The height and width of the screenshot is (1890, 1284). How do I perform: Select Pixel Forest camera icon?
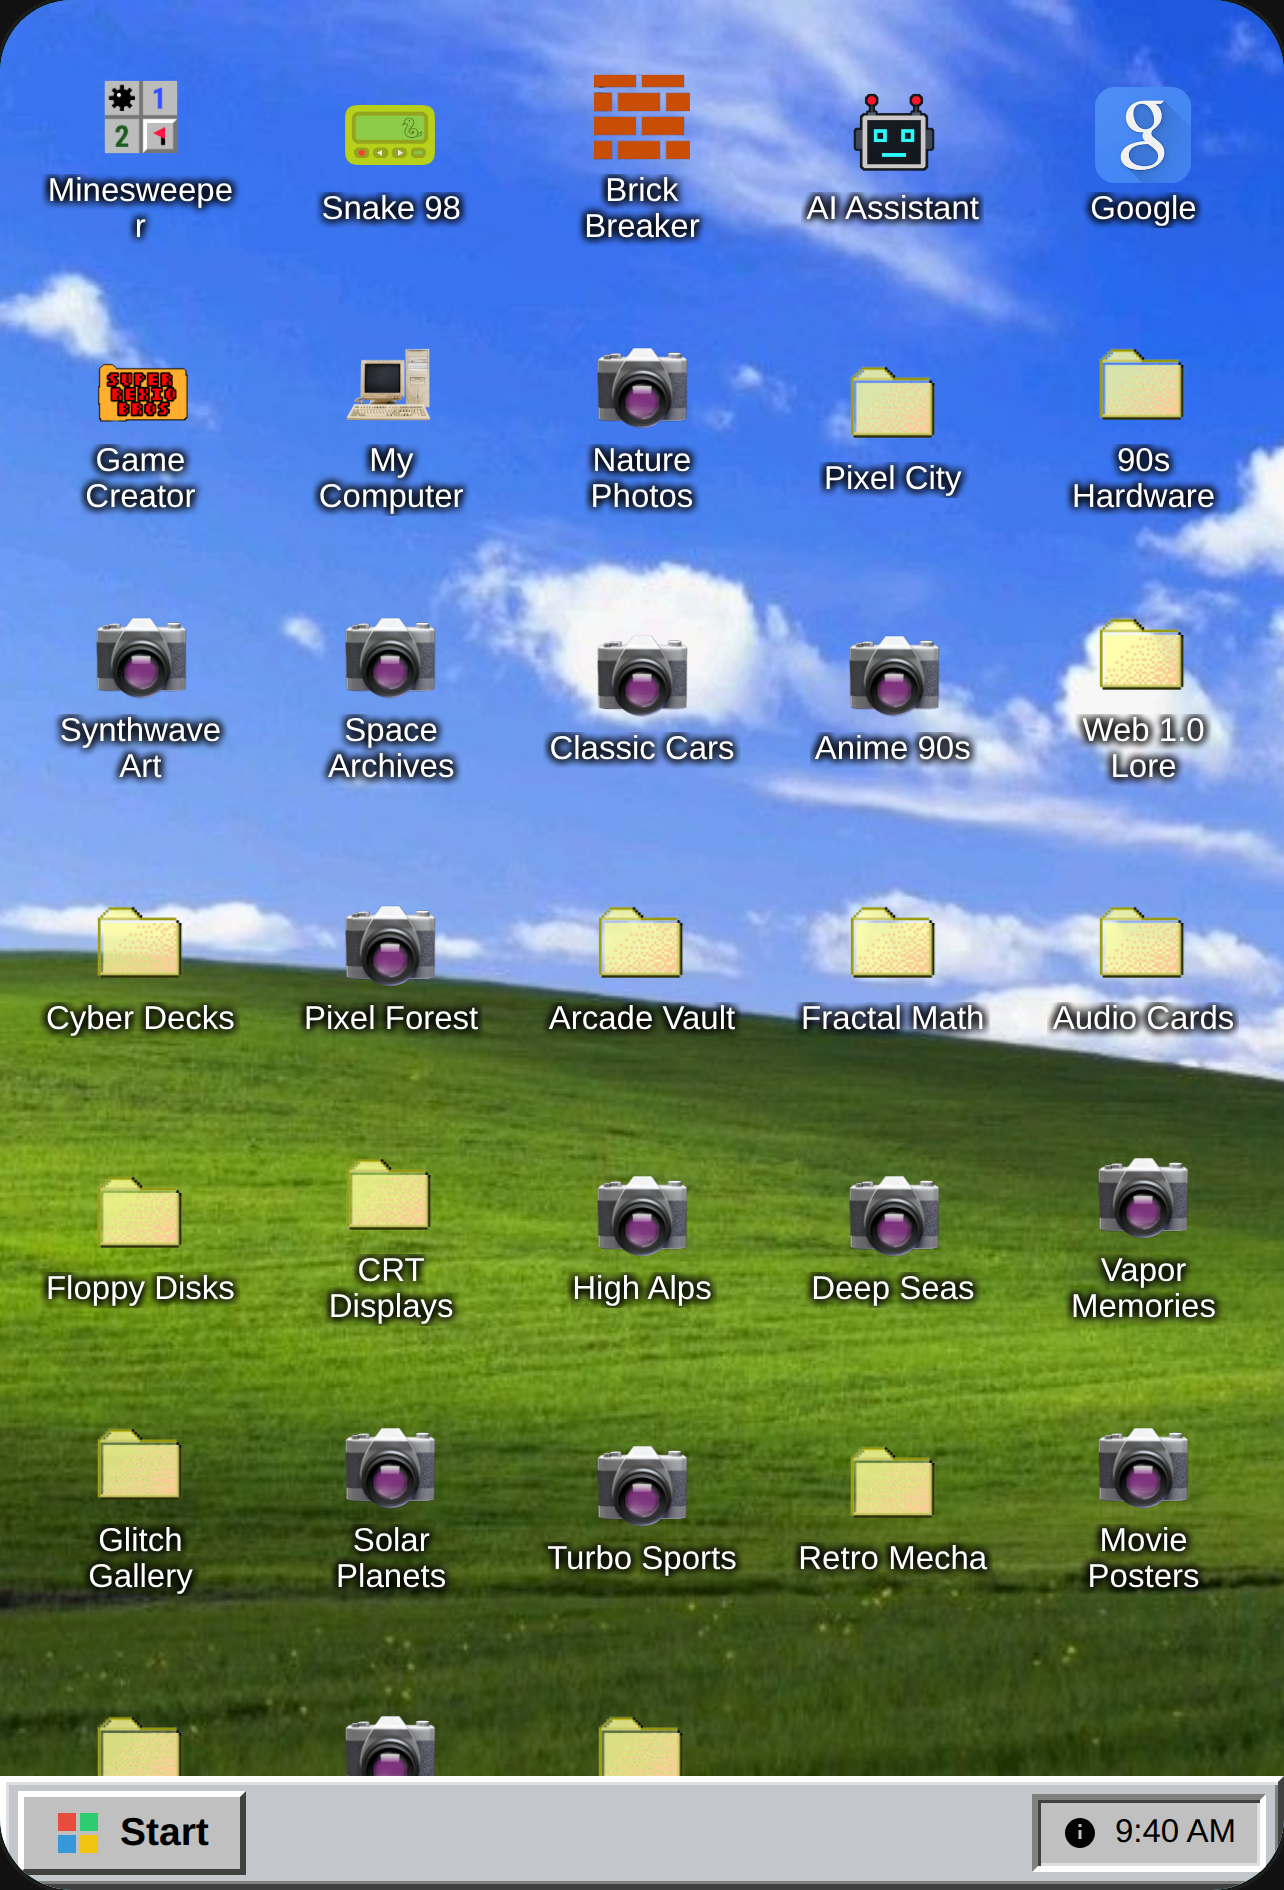[390, 945]
